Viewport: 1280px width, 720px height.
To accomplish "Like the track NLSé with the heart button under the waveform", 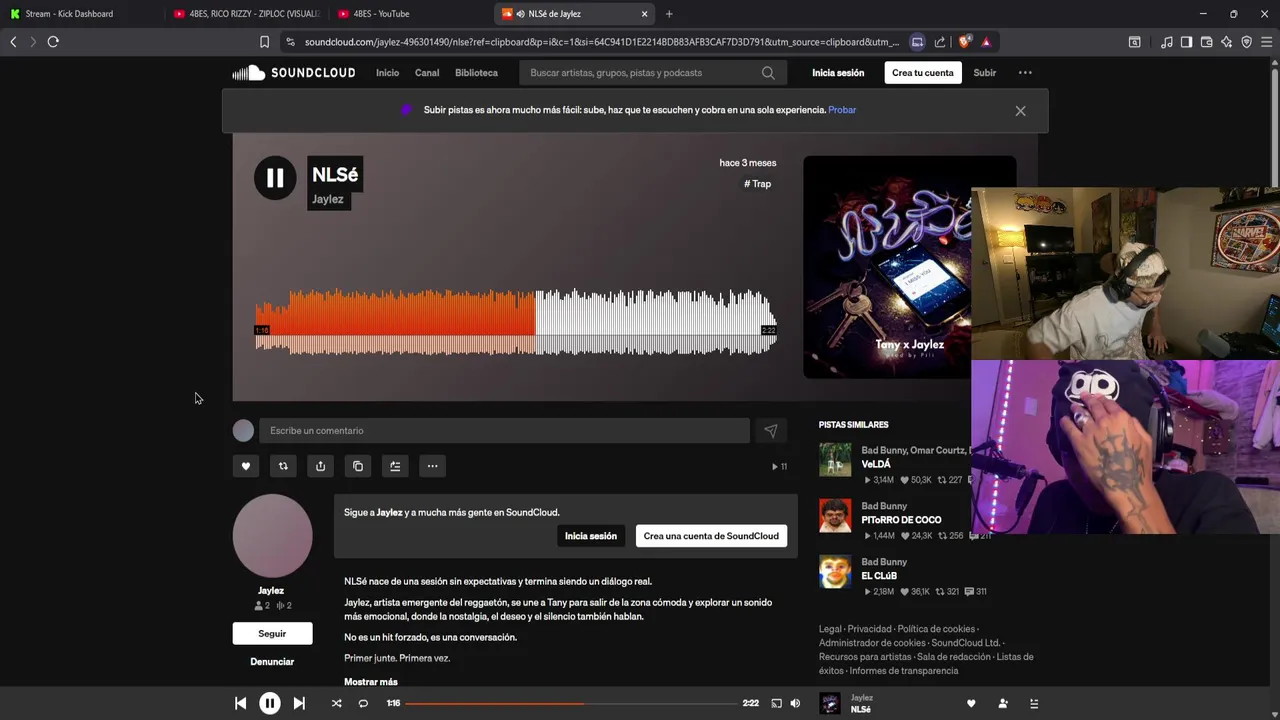I will point(246,466).
